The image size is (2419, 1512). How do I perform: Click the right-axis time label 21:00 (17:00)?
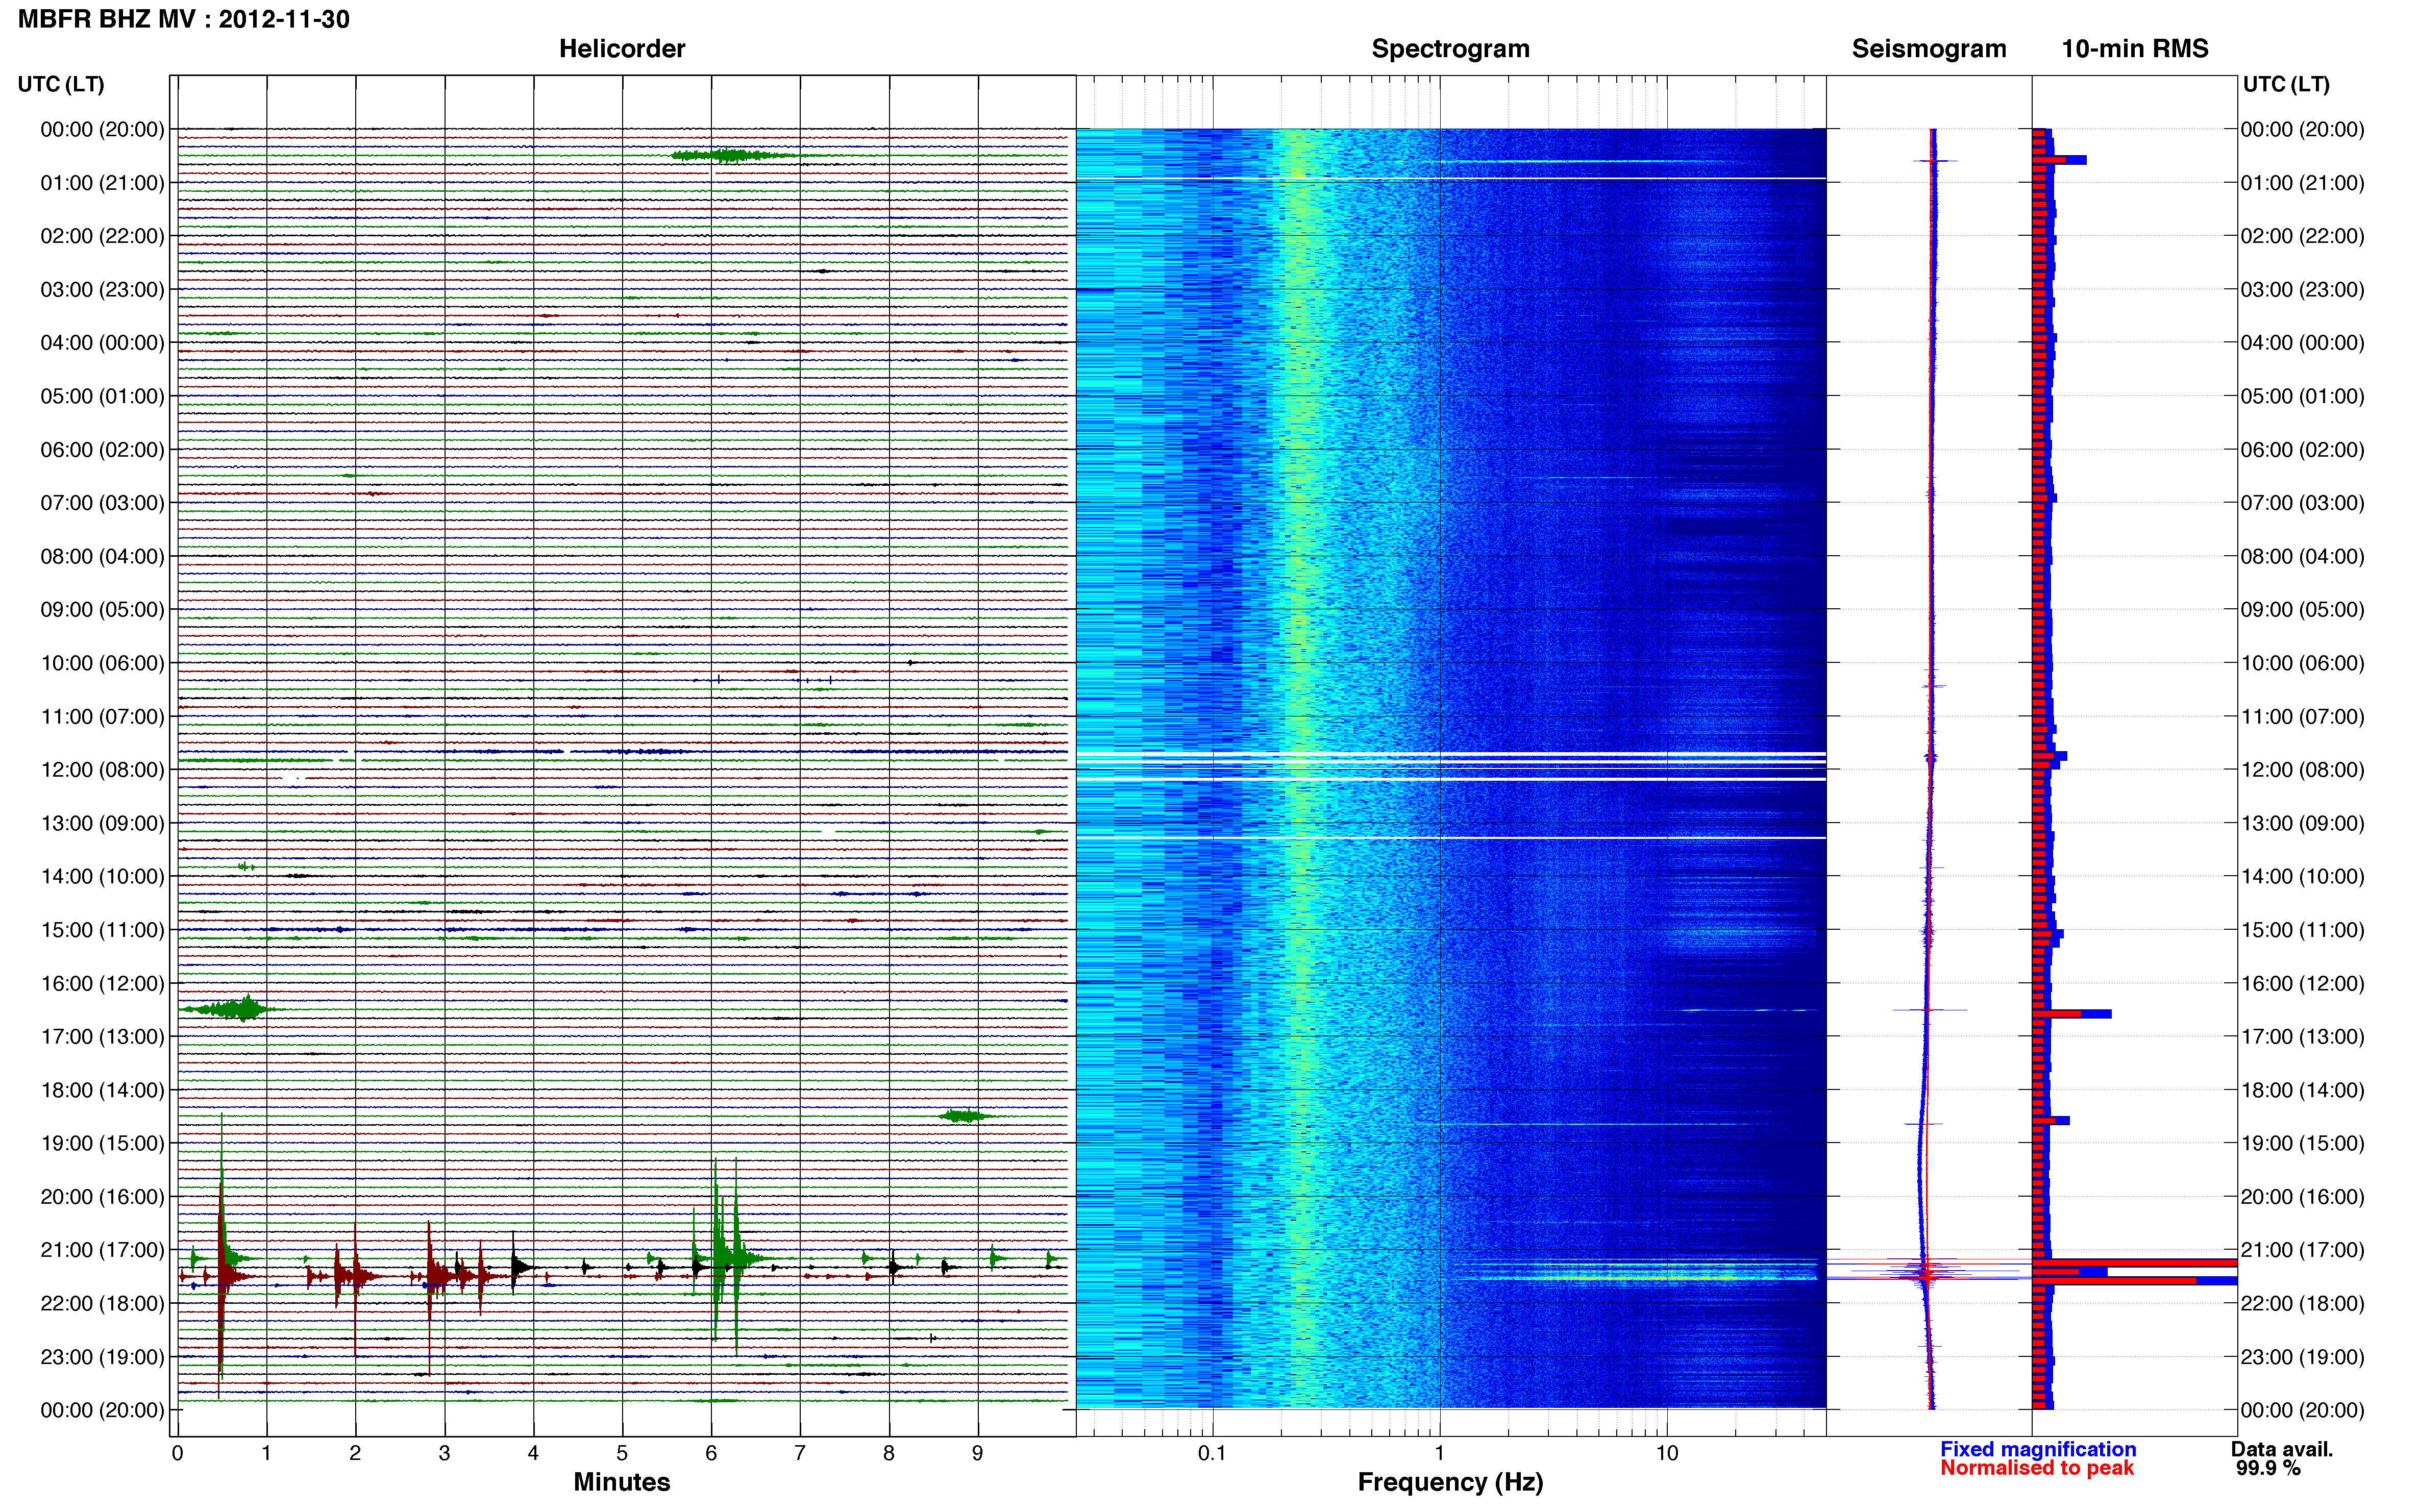click(2303, 1250)
